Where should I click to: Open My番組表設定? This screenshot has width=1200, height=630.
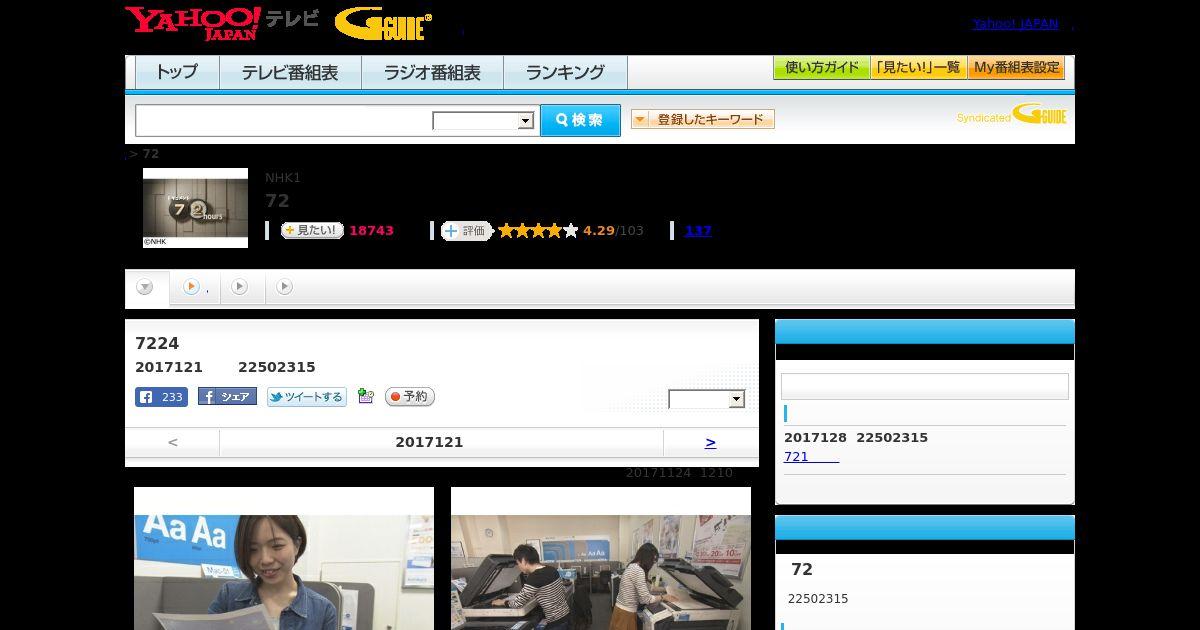1016,68
